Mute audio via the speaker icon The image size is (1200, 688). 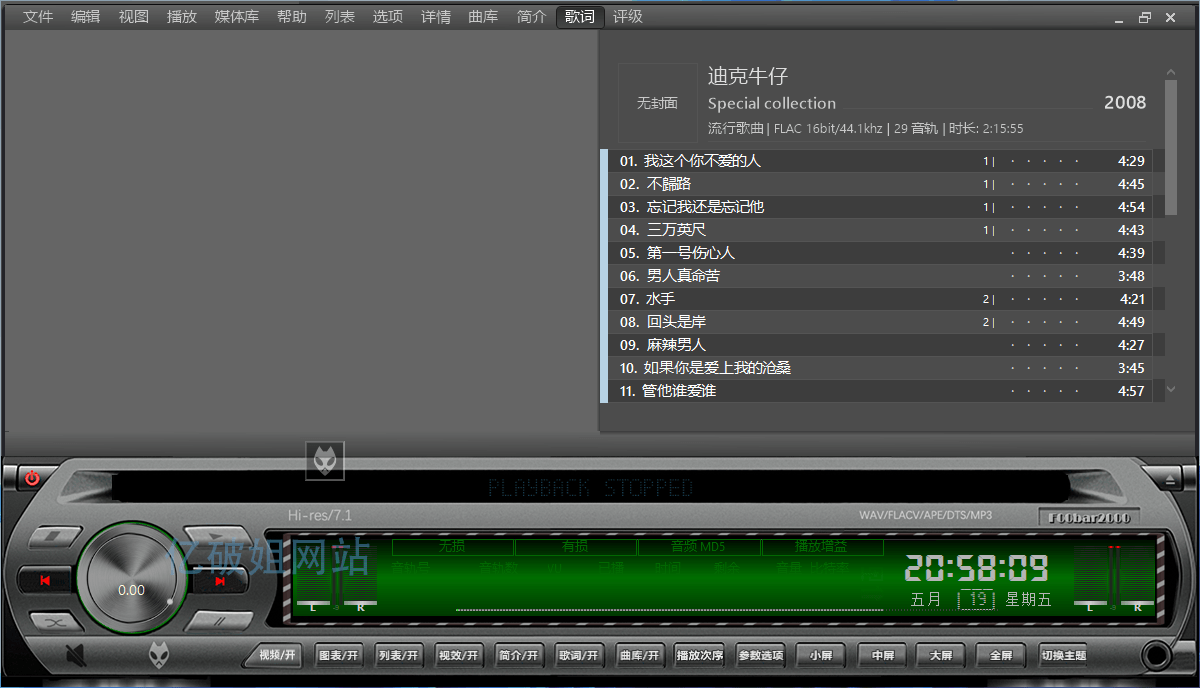[73, 657]
